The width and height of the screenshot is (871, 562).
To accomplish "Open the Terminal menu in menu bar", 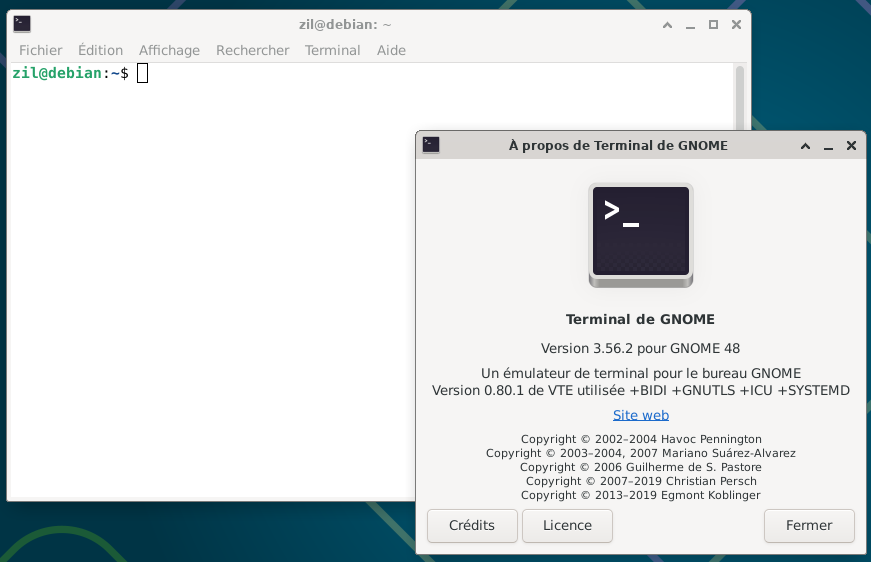I will click(x=333, y=51).
